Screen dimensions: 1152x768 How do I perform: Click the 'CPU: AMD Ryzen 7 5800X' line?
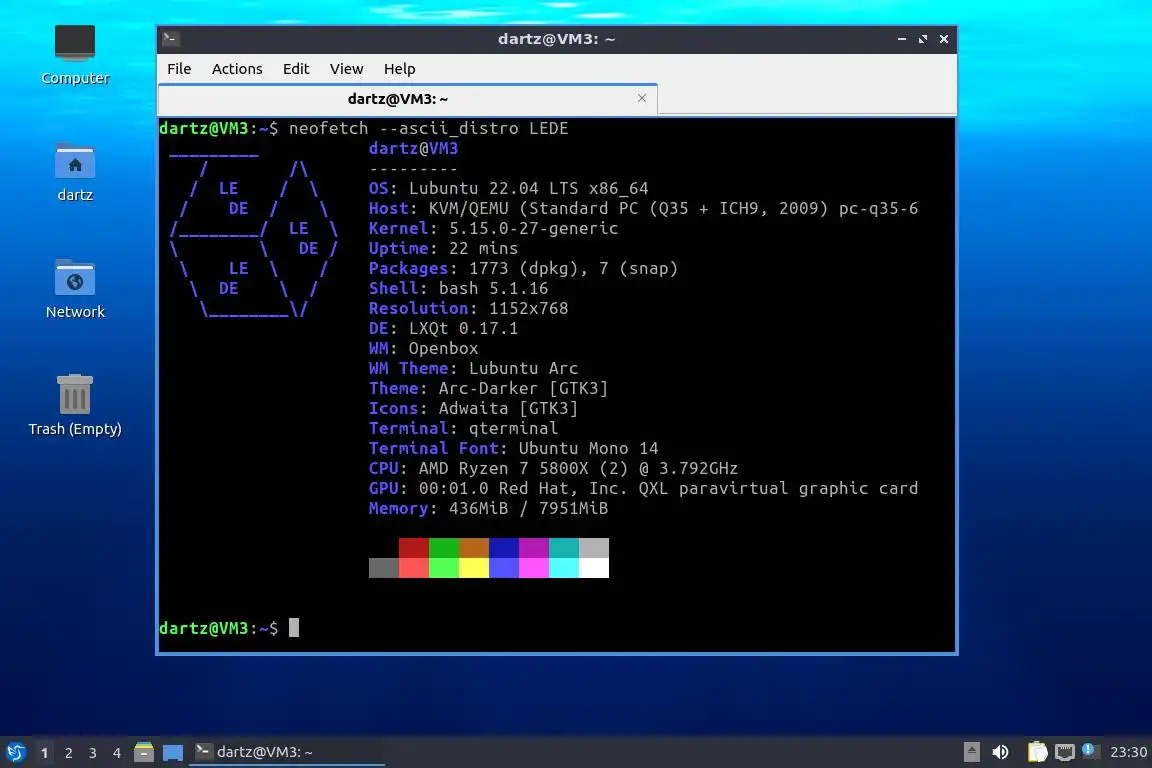(x=553, y=468)
